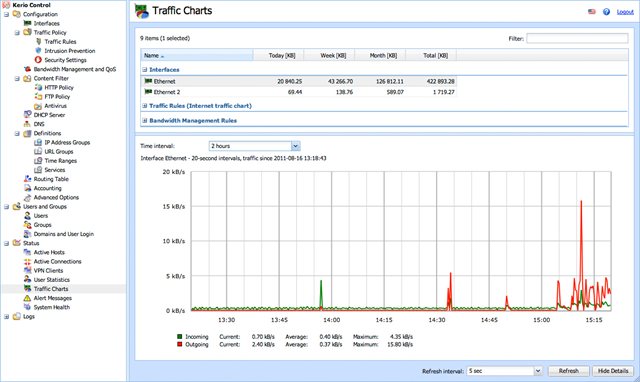The width and height of the screenshot is (640, 382).
Task: Open the Antivirus sidebar icon
Action: [38, 106]
